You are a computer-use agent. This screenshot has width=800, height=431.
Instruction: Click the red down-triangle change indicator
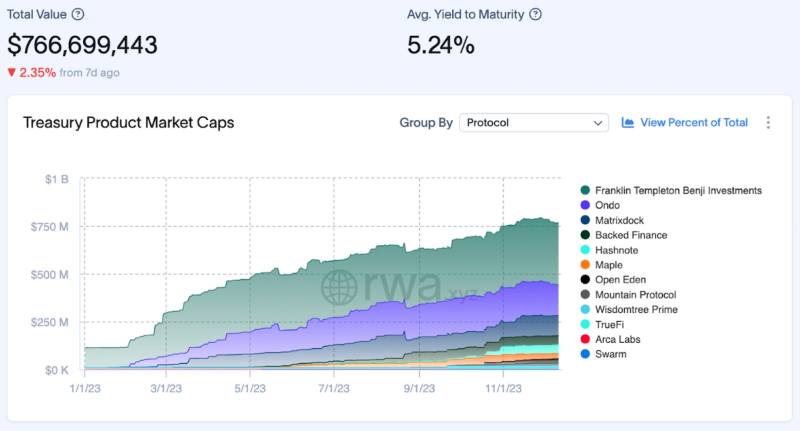coord(11,72)
